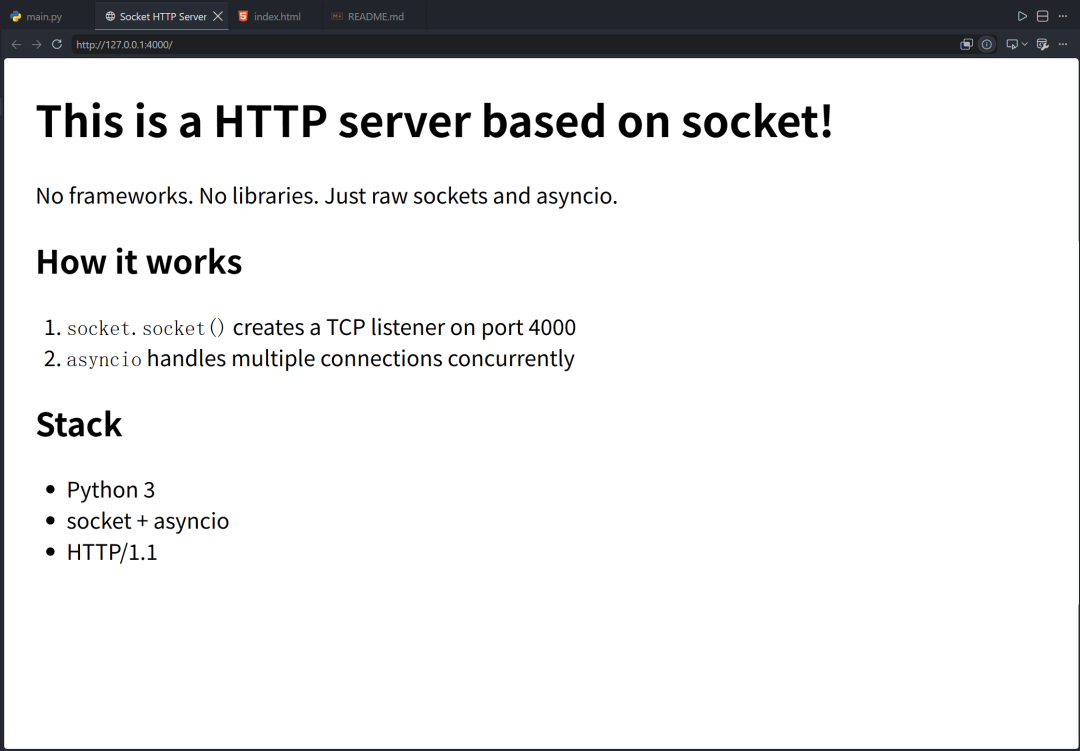
Task: Click the split editor layout icon
Action: 1043,17
